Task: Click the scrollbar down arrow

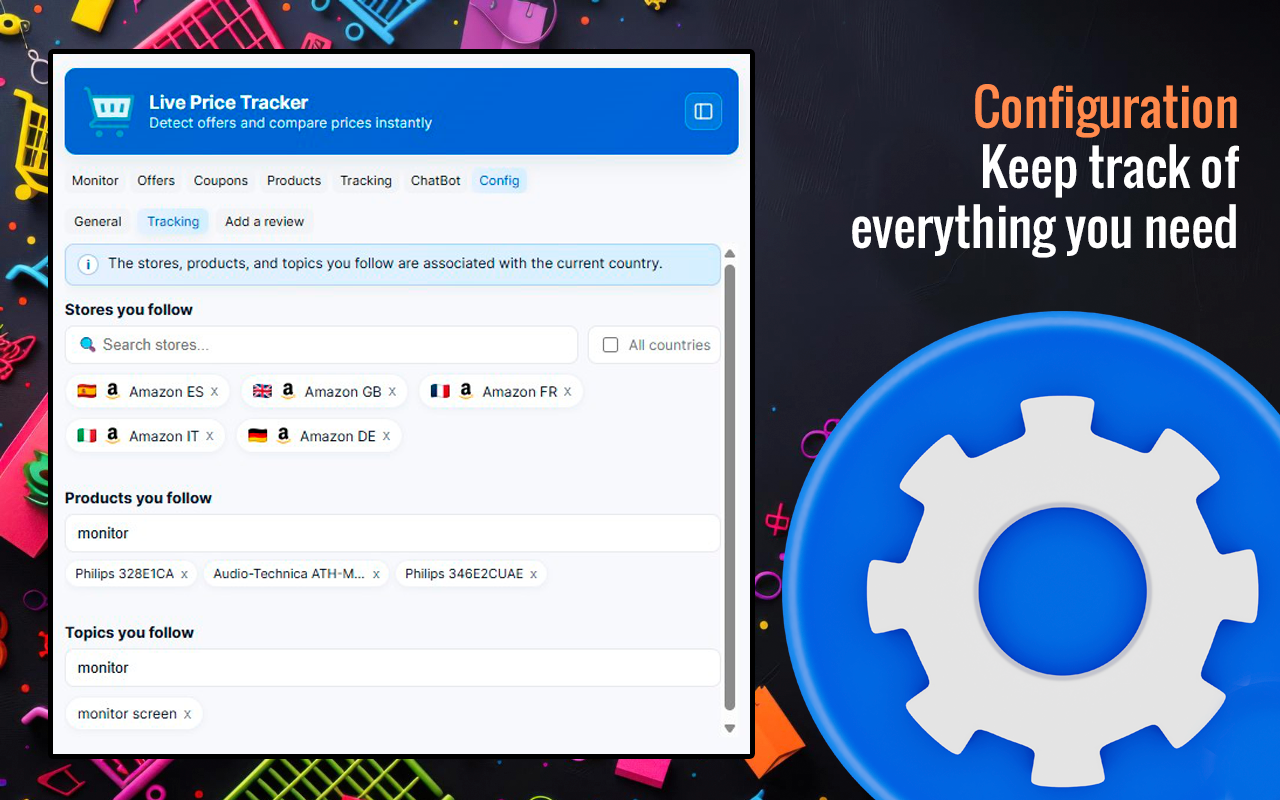Action: pos(729,728)
